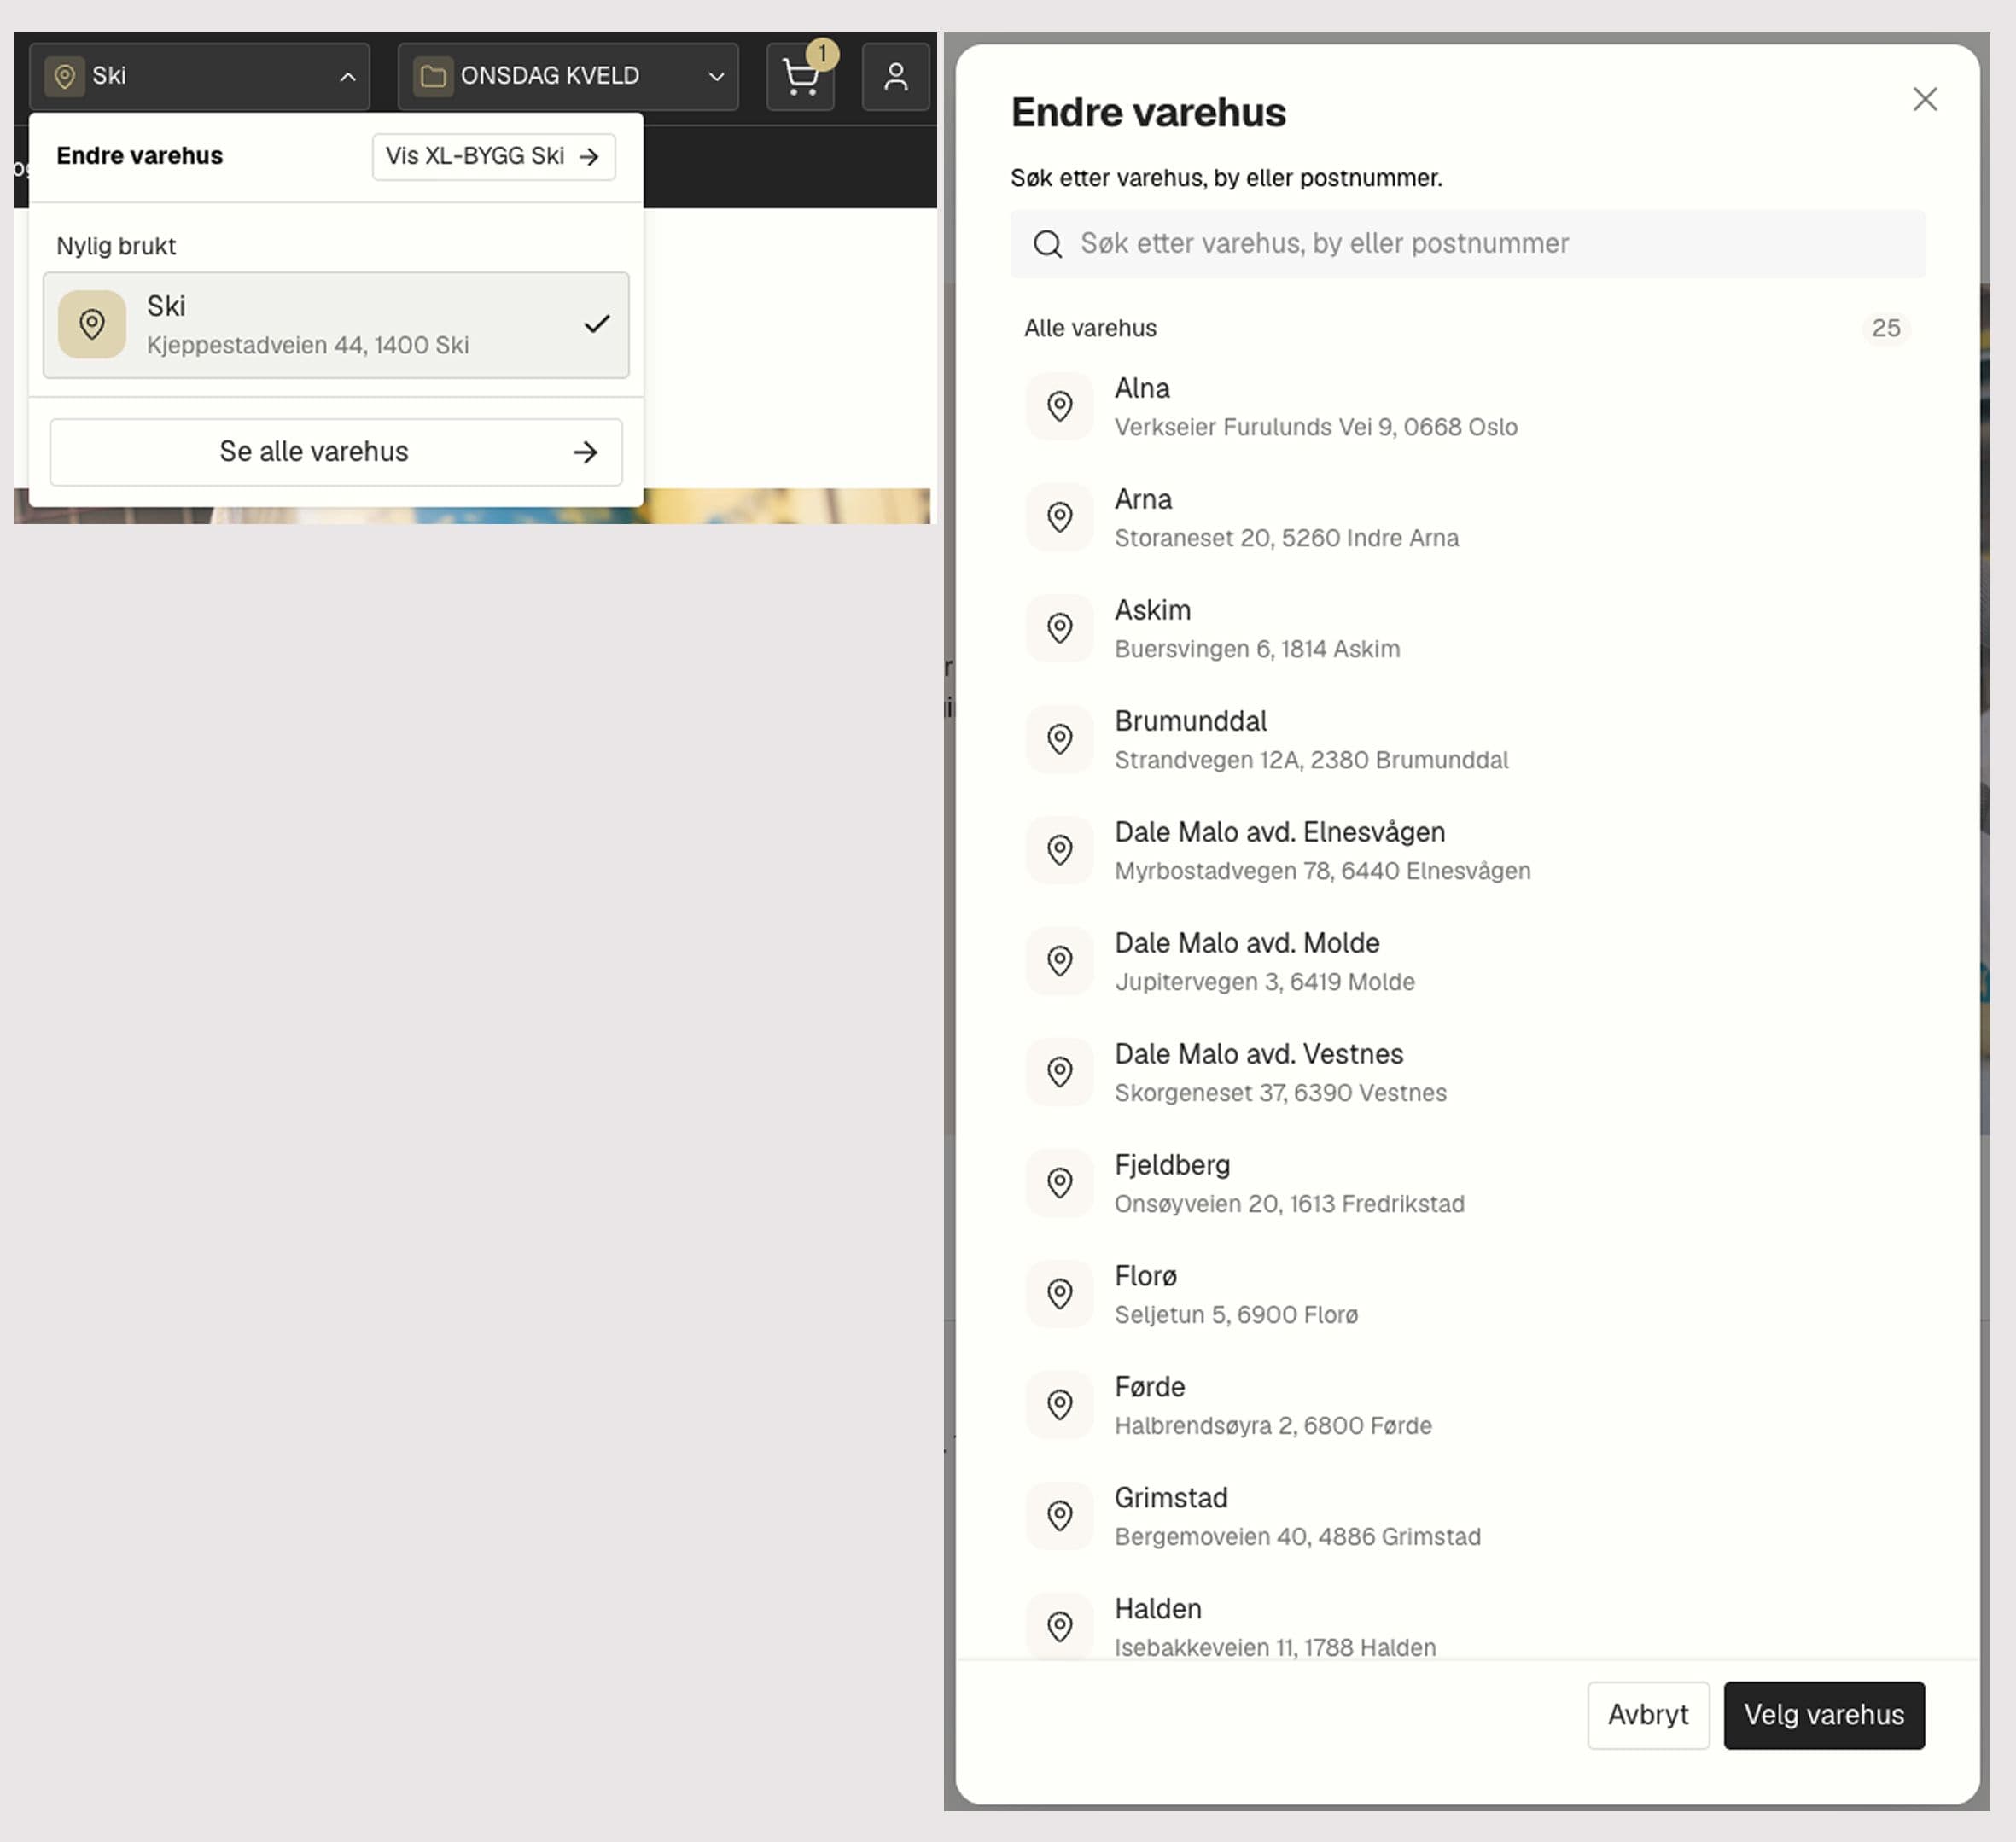Click the search magnifier icon
This screenshot has width=2016, height=1842.
[1047, 244]
